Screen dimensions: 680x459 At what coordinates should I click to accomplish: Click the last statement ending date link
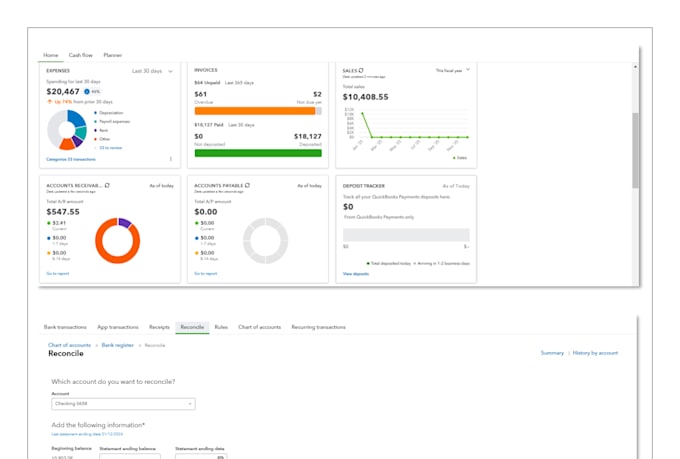87,434
